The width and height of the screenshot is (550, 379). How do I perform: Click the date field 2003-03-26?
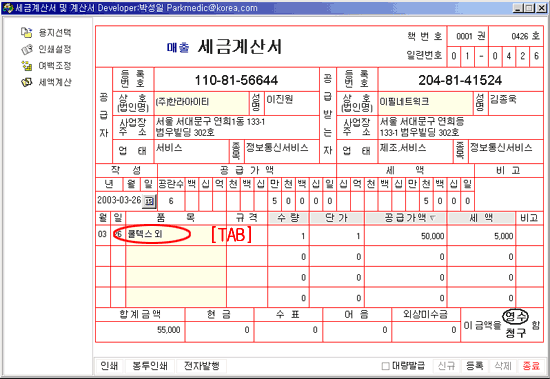pos(119,201)
